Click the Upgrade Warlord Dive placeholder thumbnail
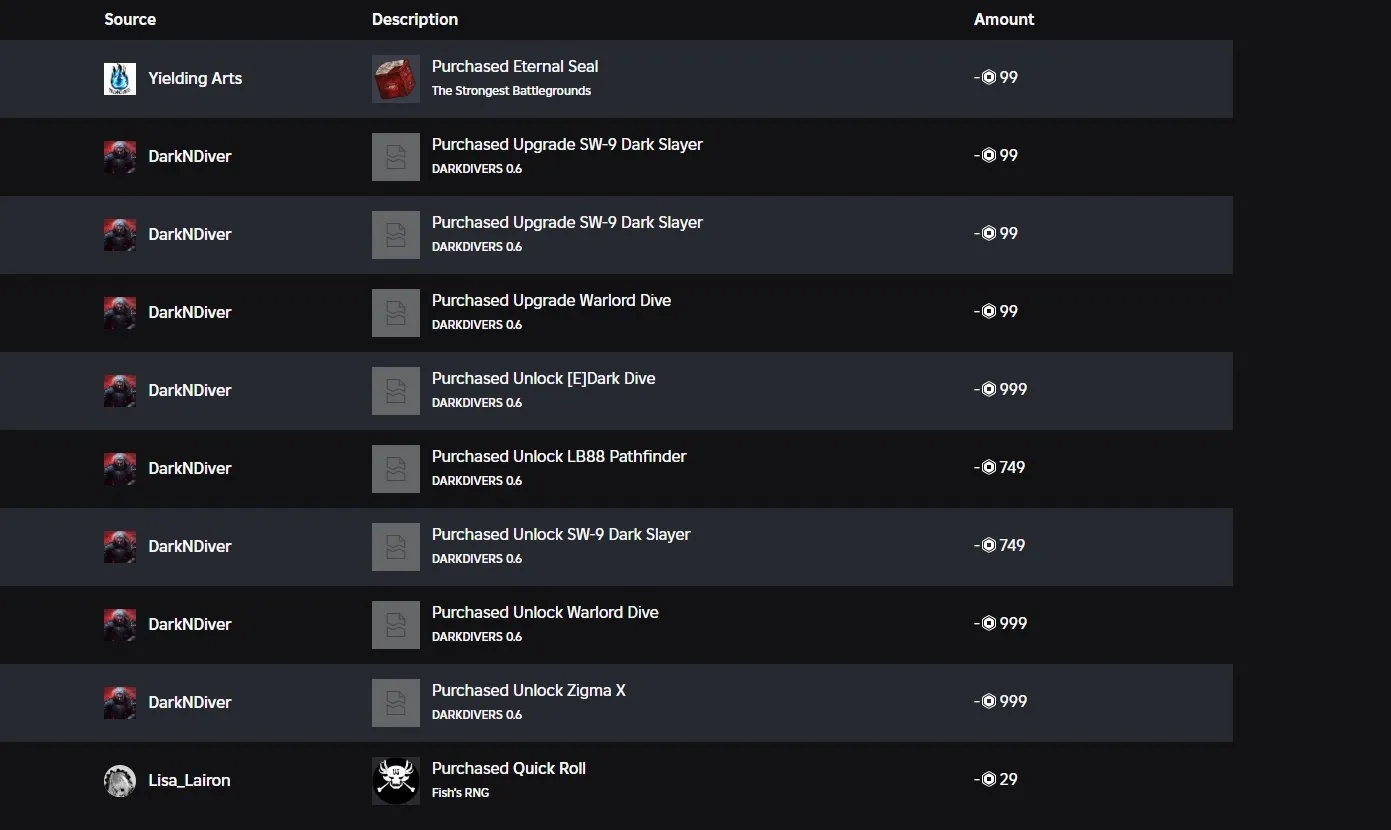 [395, 312]
